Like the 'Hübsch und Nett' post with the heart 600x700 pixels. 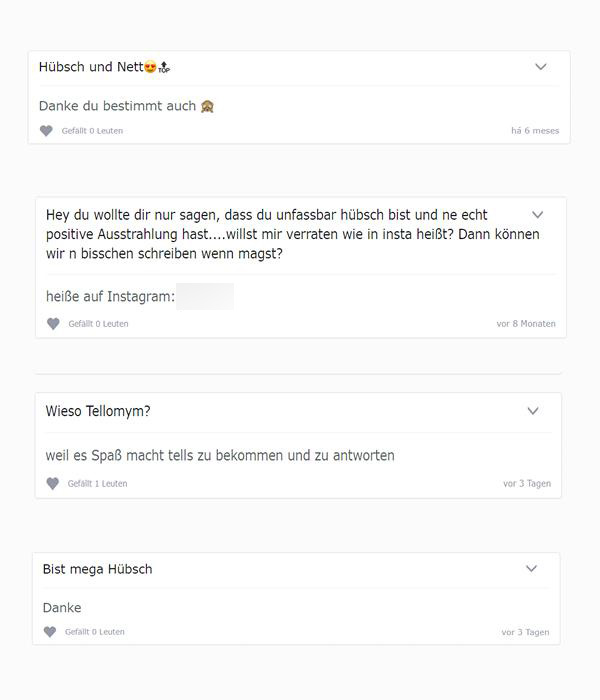click(46, 131)
